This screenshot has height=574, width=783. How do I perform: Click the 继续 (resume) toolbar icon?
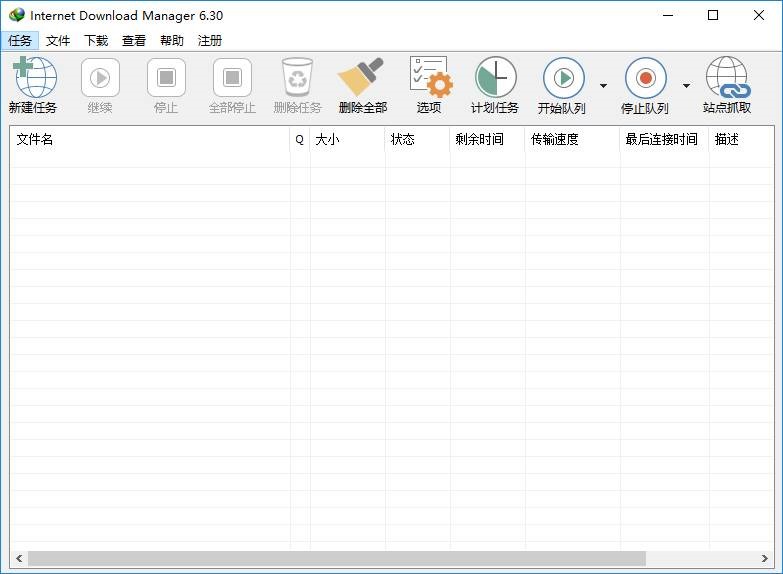(100, 77)
